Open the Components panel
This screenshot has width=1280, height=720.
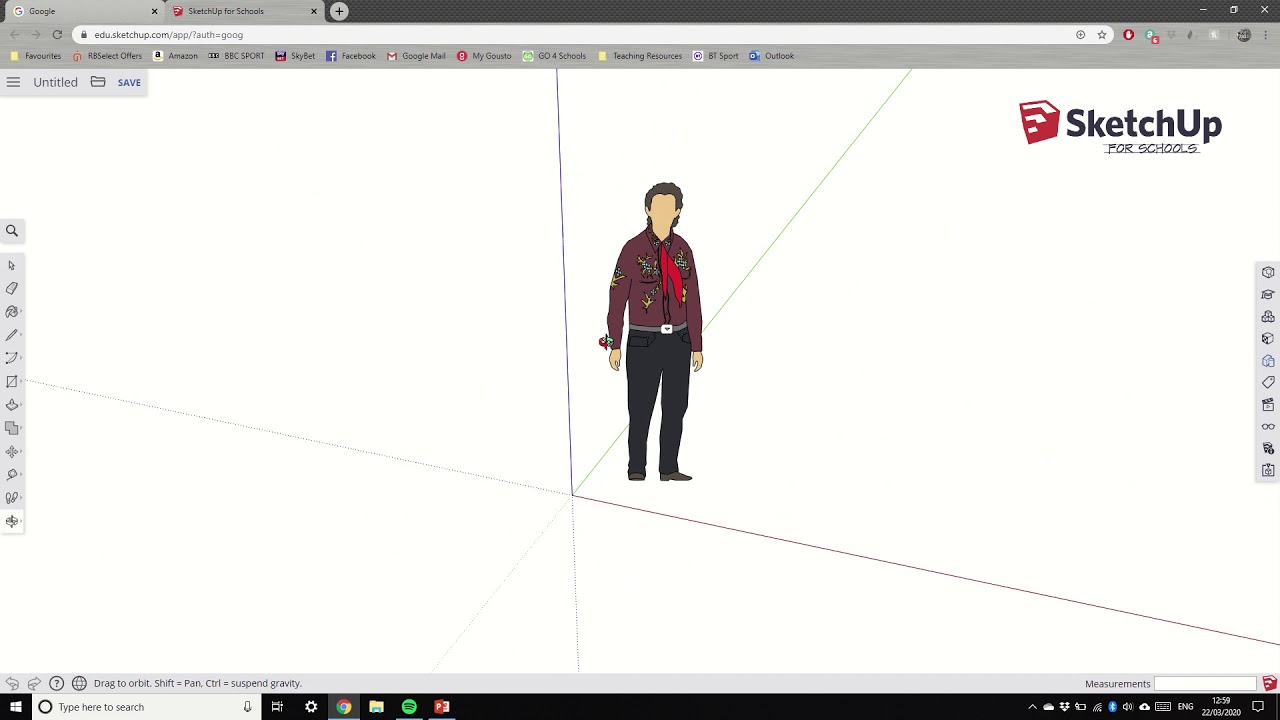click(x=1268, y=317)
